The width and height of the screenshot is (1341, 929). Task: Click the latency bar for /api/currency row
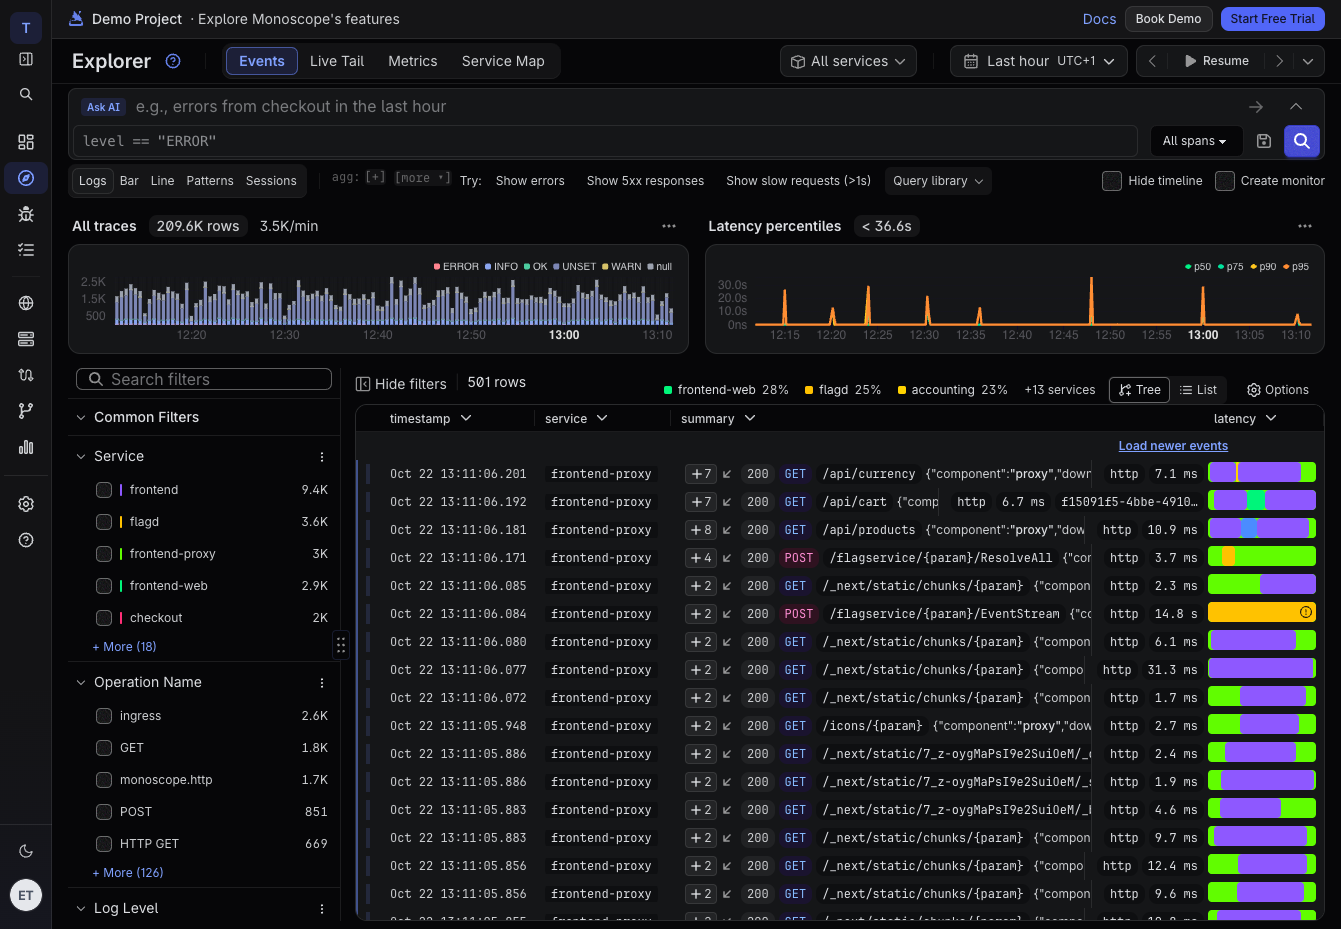[x=1262, y=473]
